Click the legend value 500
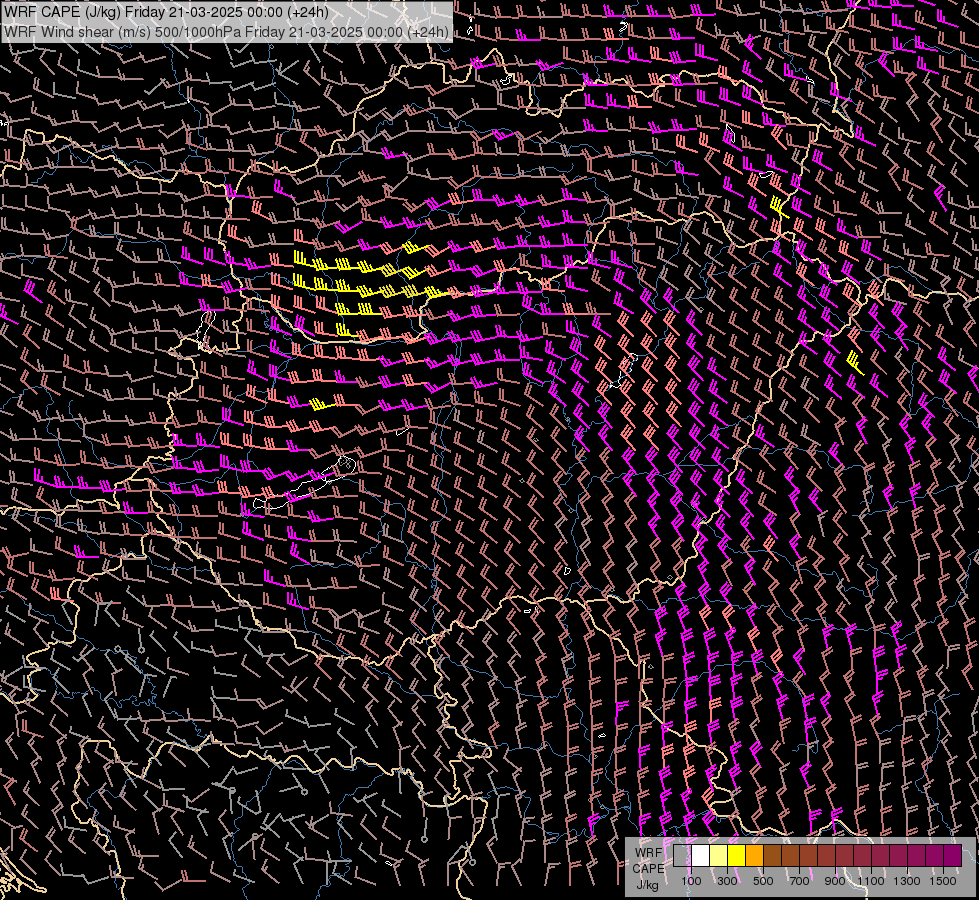The image size is (979, 900). point(763,881)
